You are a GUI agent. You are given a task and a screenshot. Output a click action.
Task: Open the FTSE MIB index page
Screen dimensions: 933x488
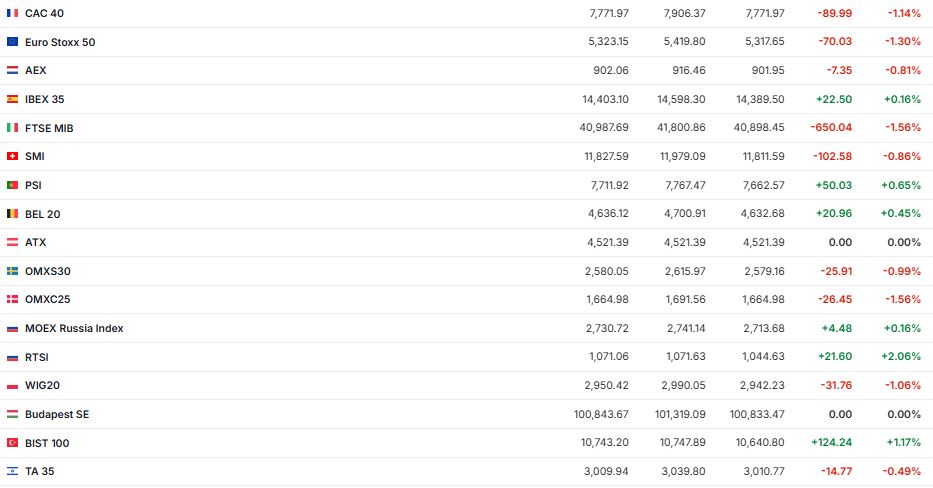[49, 128]
